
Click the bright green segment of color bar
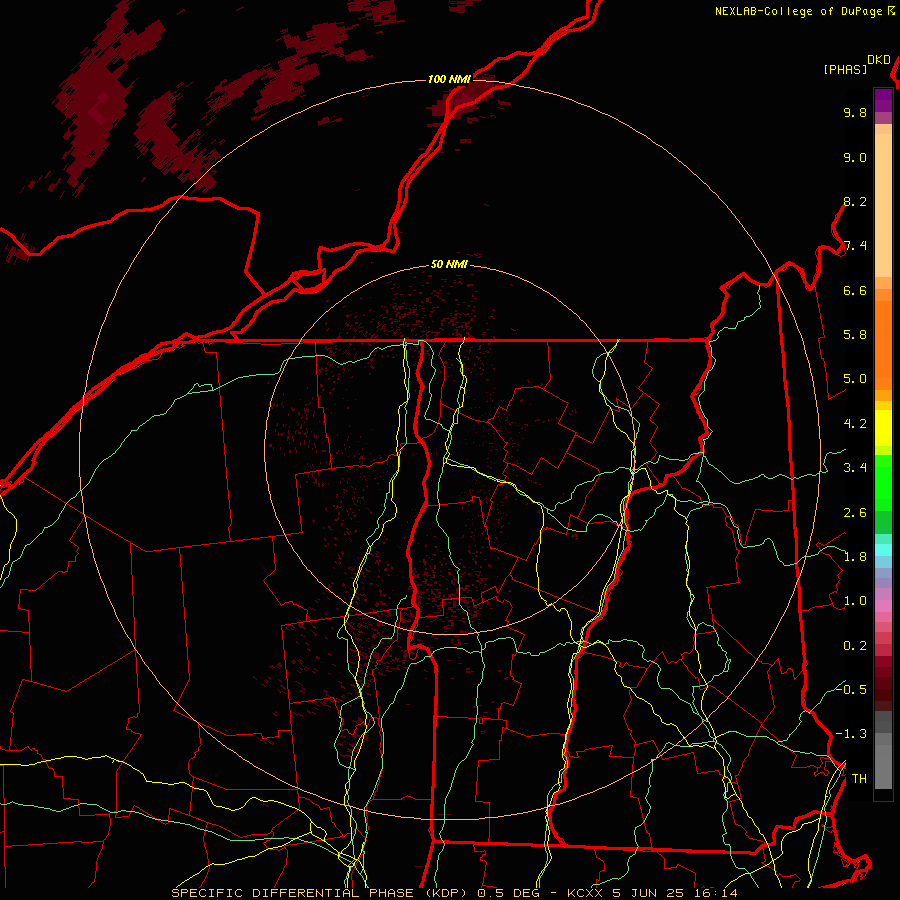pos(883,483)
